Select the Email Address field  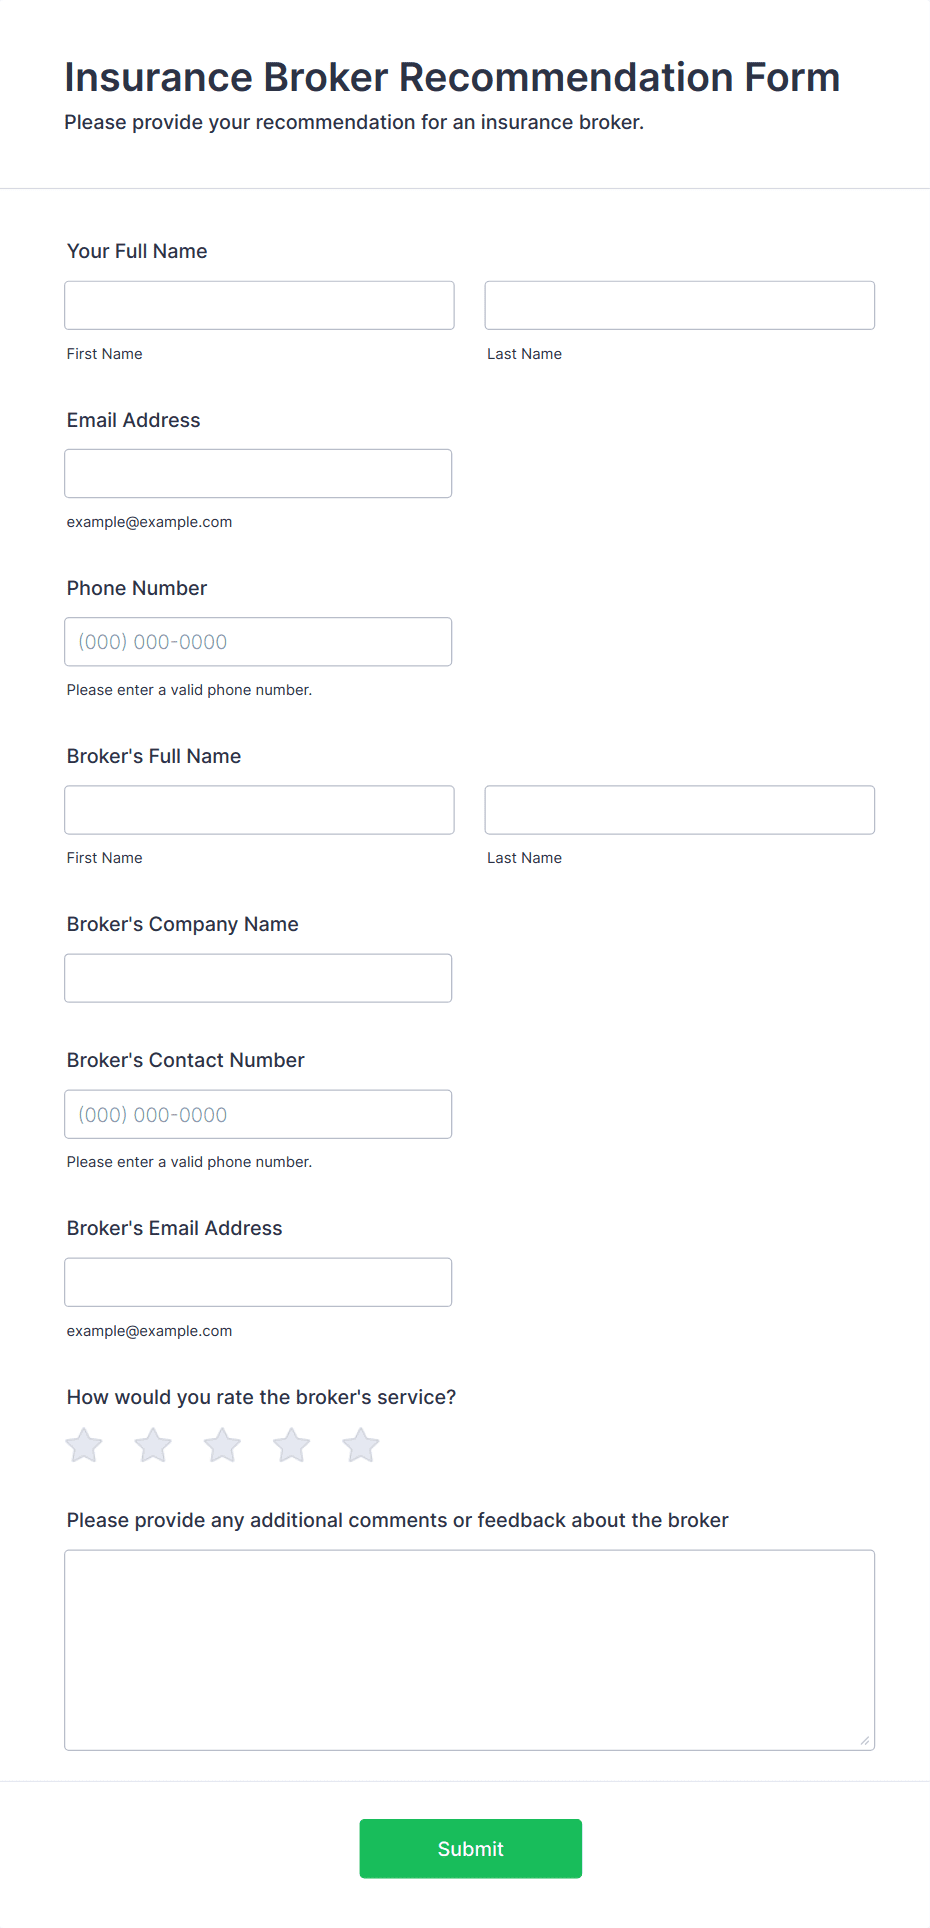(x=258, y=473)
